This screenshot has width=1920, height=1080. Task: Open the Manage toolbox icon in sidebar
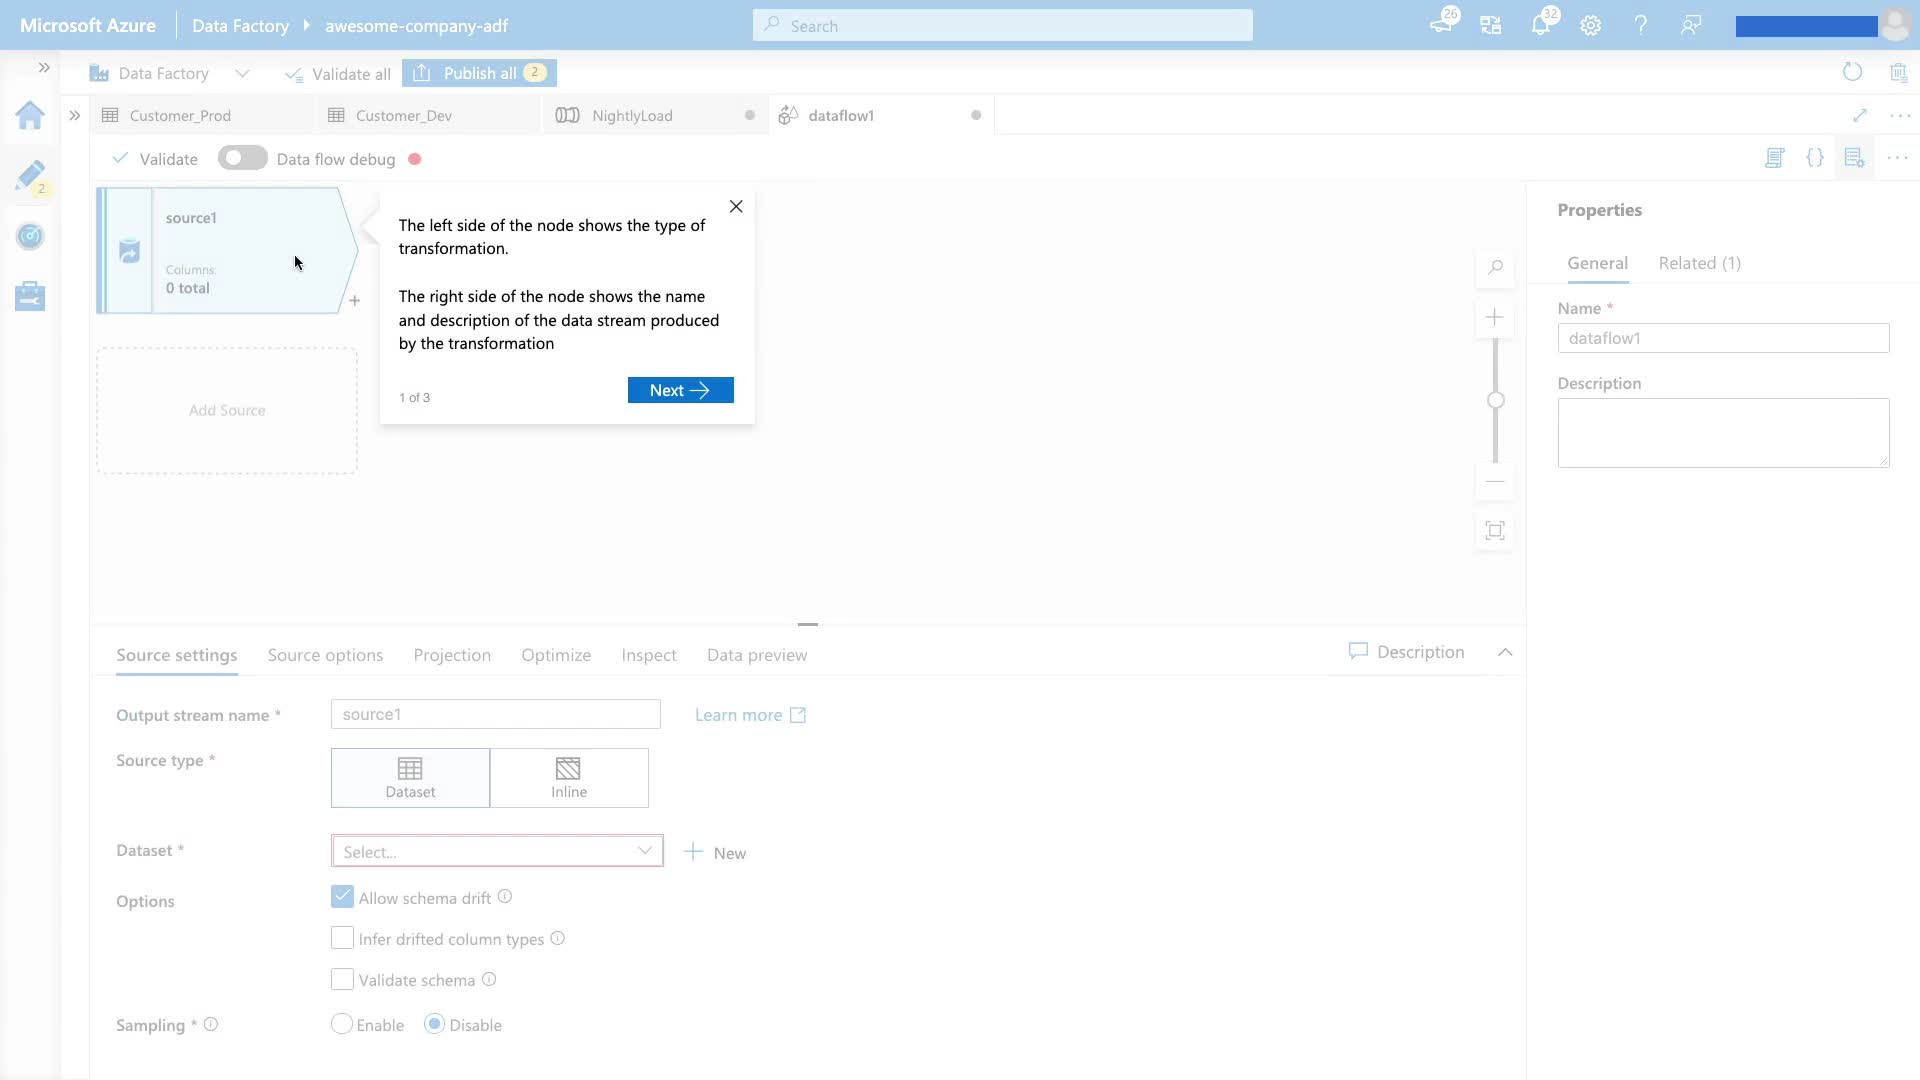[30, 296]
